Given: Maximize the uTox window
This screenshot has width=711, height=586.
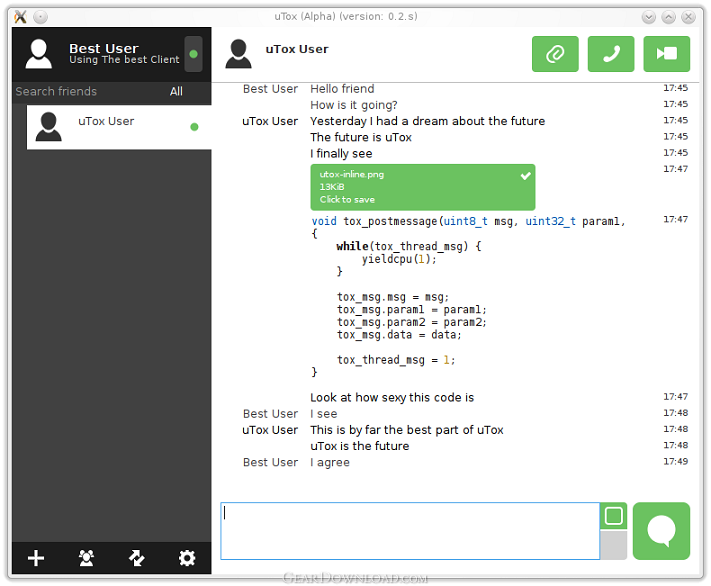Looking at the screenshot, I should click(x=668, y=17).
